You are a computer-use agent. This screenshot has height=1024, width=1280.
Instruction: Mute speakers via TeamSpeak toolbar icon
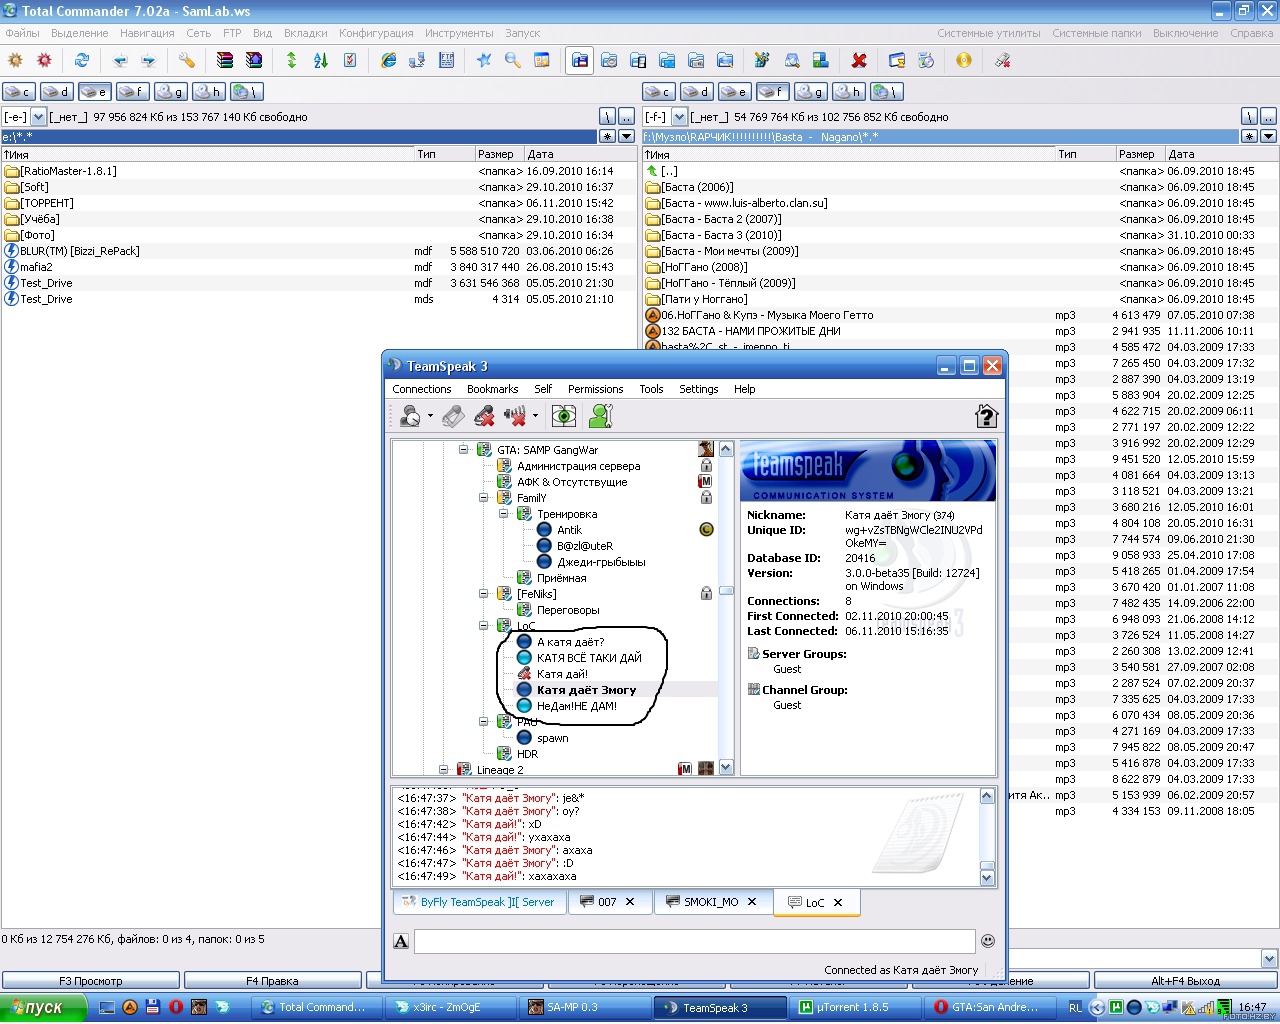[x=515, y=416]
